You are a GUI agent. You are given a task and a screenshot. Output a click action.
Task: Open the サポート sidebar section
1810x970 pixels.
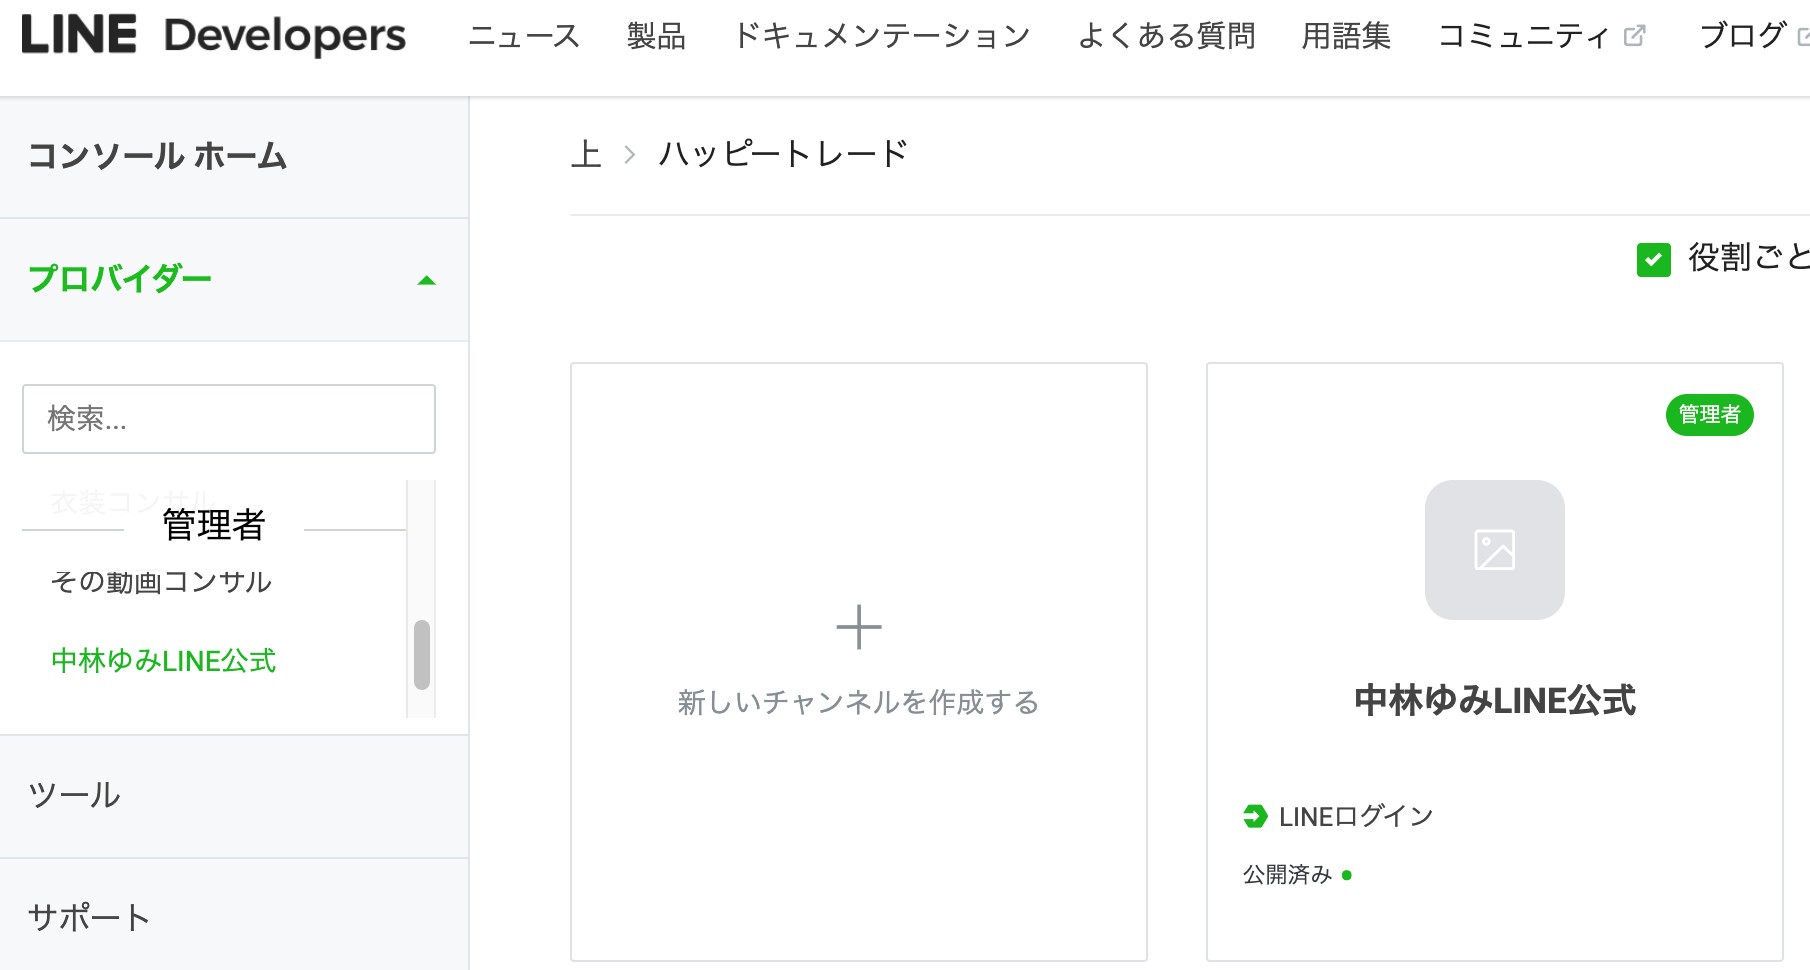234,917
